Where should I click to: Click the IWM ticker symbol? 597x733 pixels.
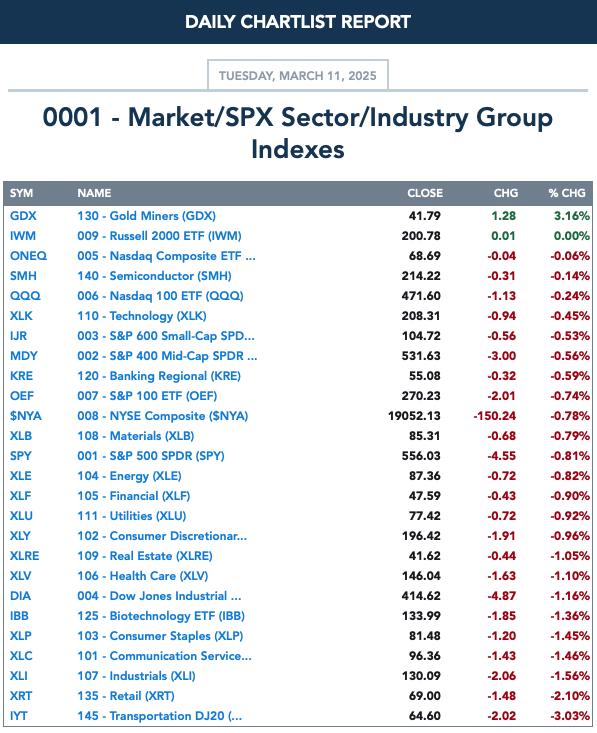(x=22, y=236)
